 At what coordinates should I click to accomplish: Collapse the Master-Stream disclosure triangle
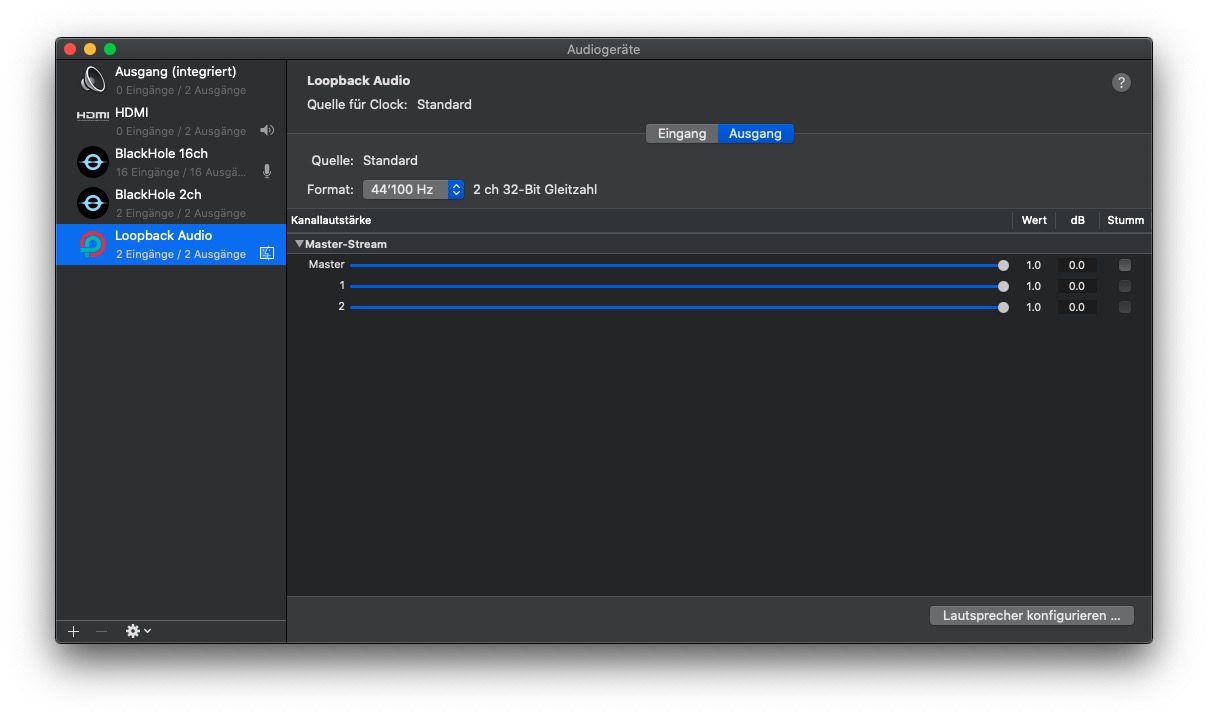tap(299, 244)
